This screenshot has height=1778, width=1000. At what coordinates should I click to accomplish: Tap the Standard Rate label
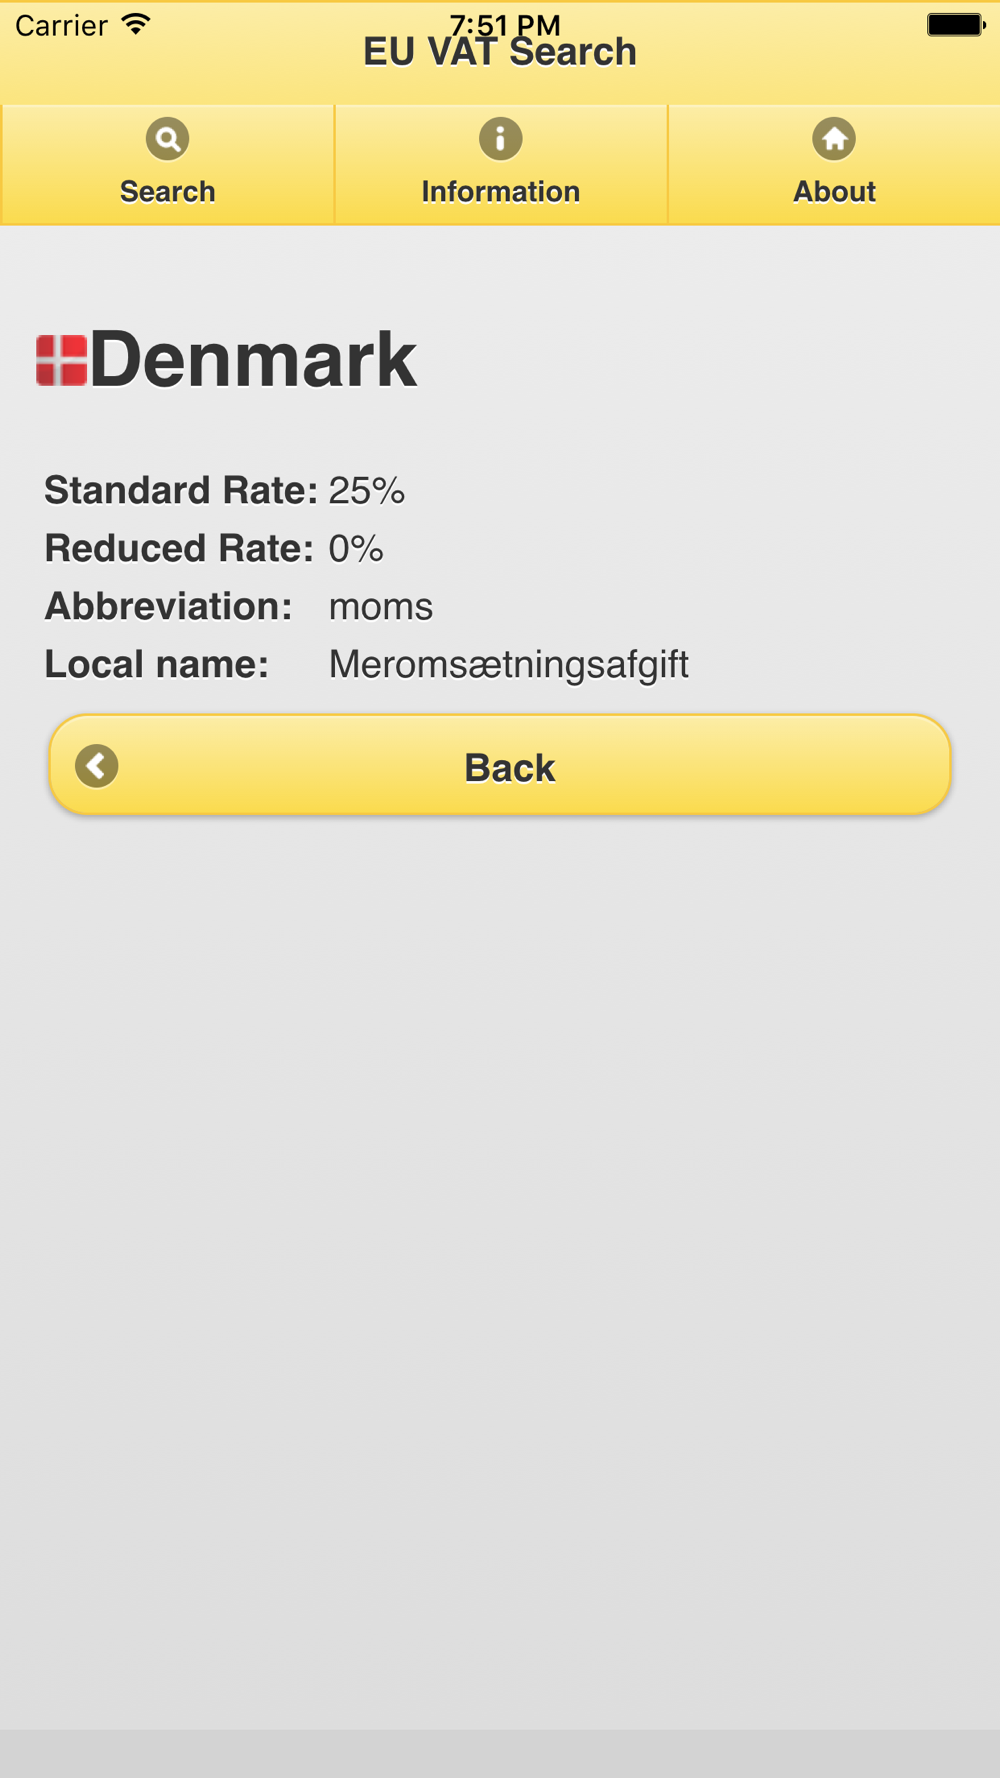click(181, 490)
